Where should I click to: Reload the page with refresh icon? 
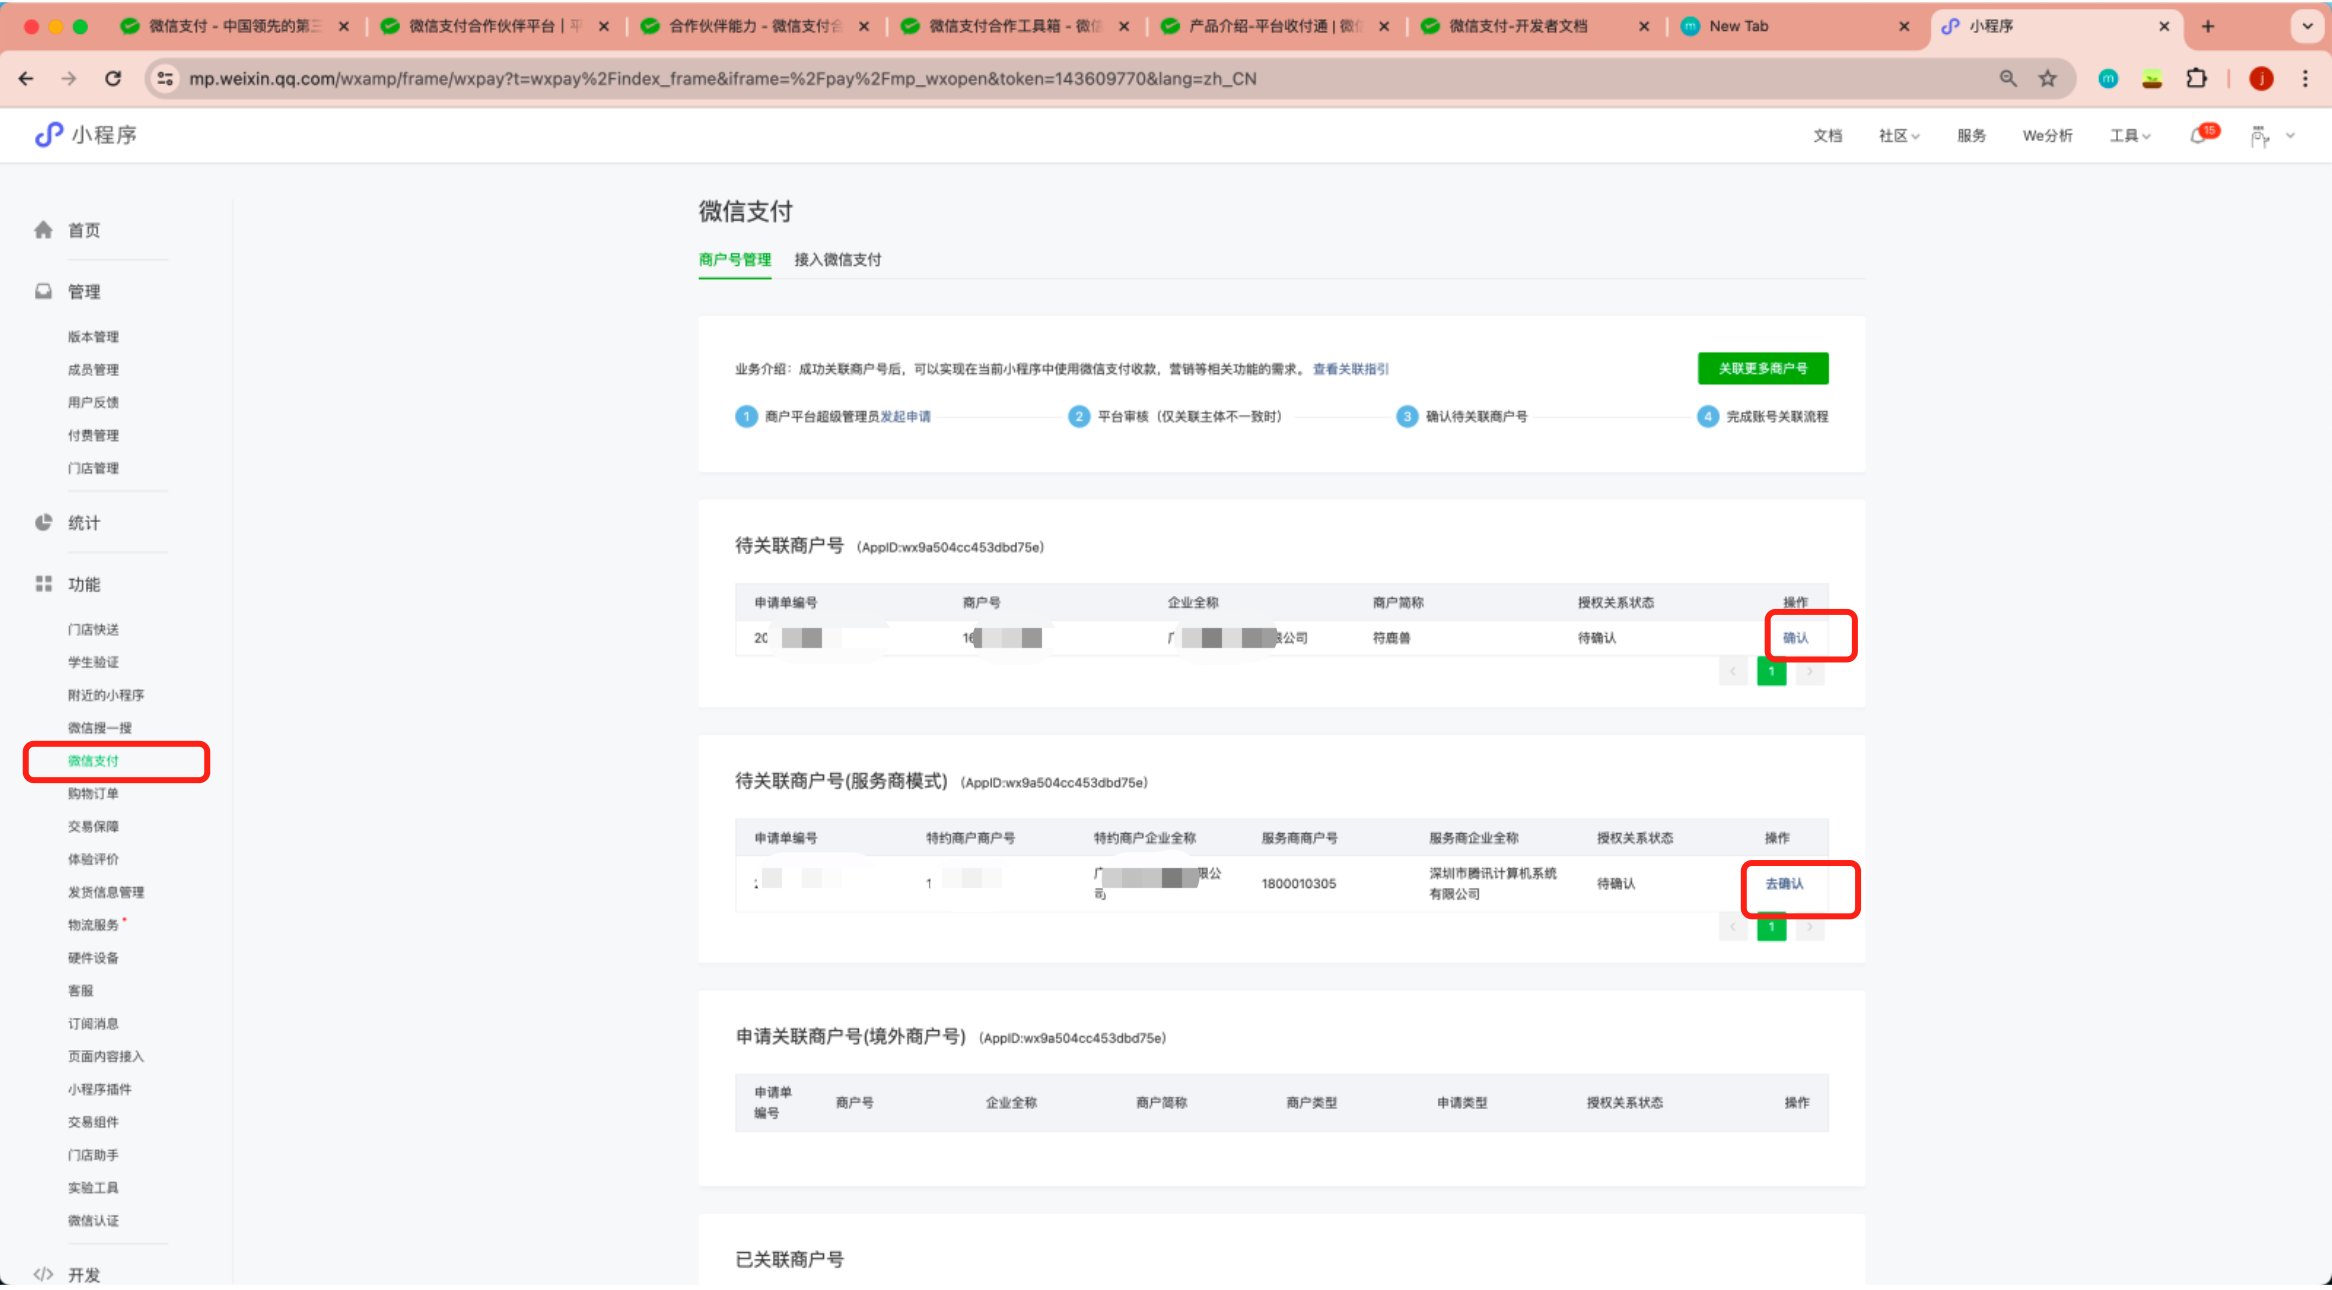tap(113, 79)
